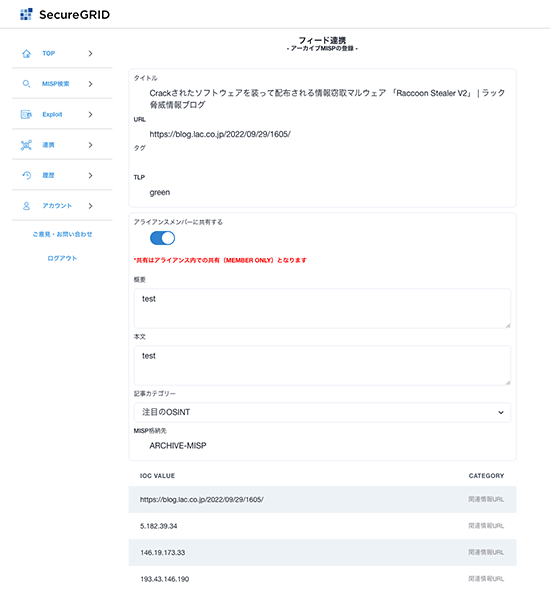Open the ご意見・お問い合わせ link
This screenshot has height=591, width=550.
(62, 234)
